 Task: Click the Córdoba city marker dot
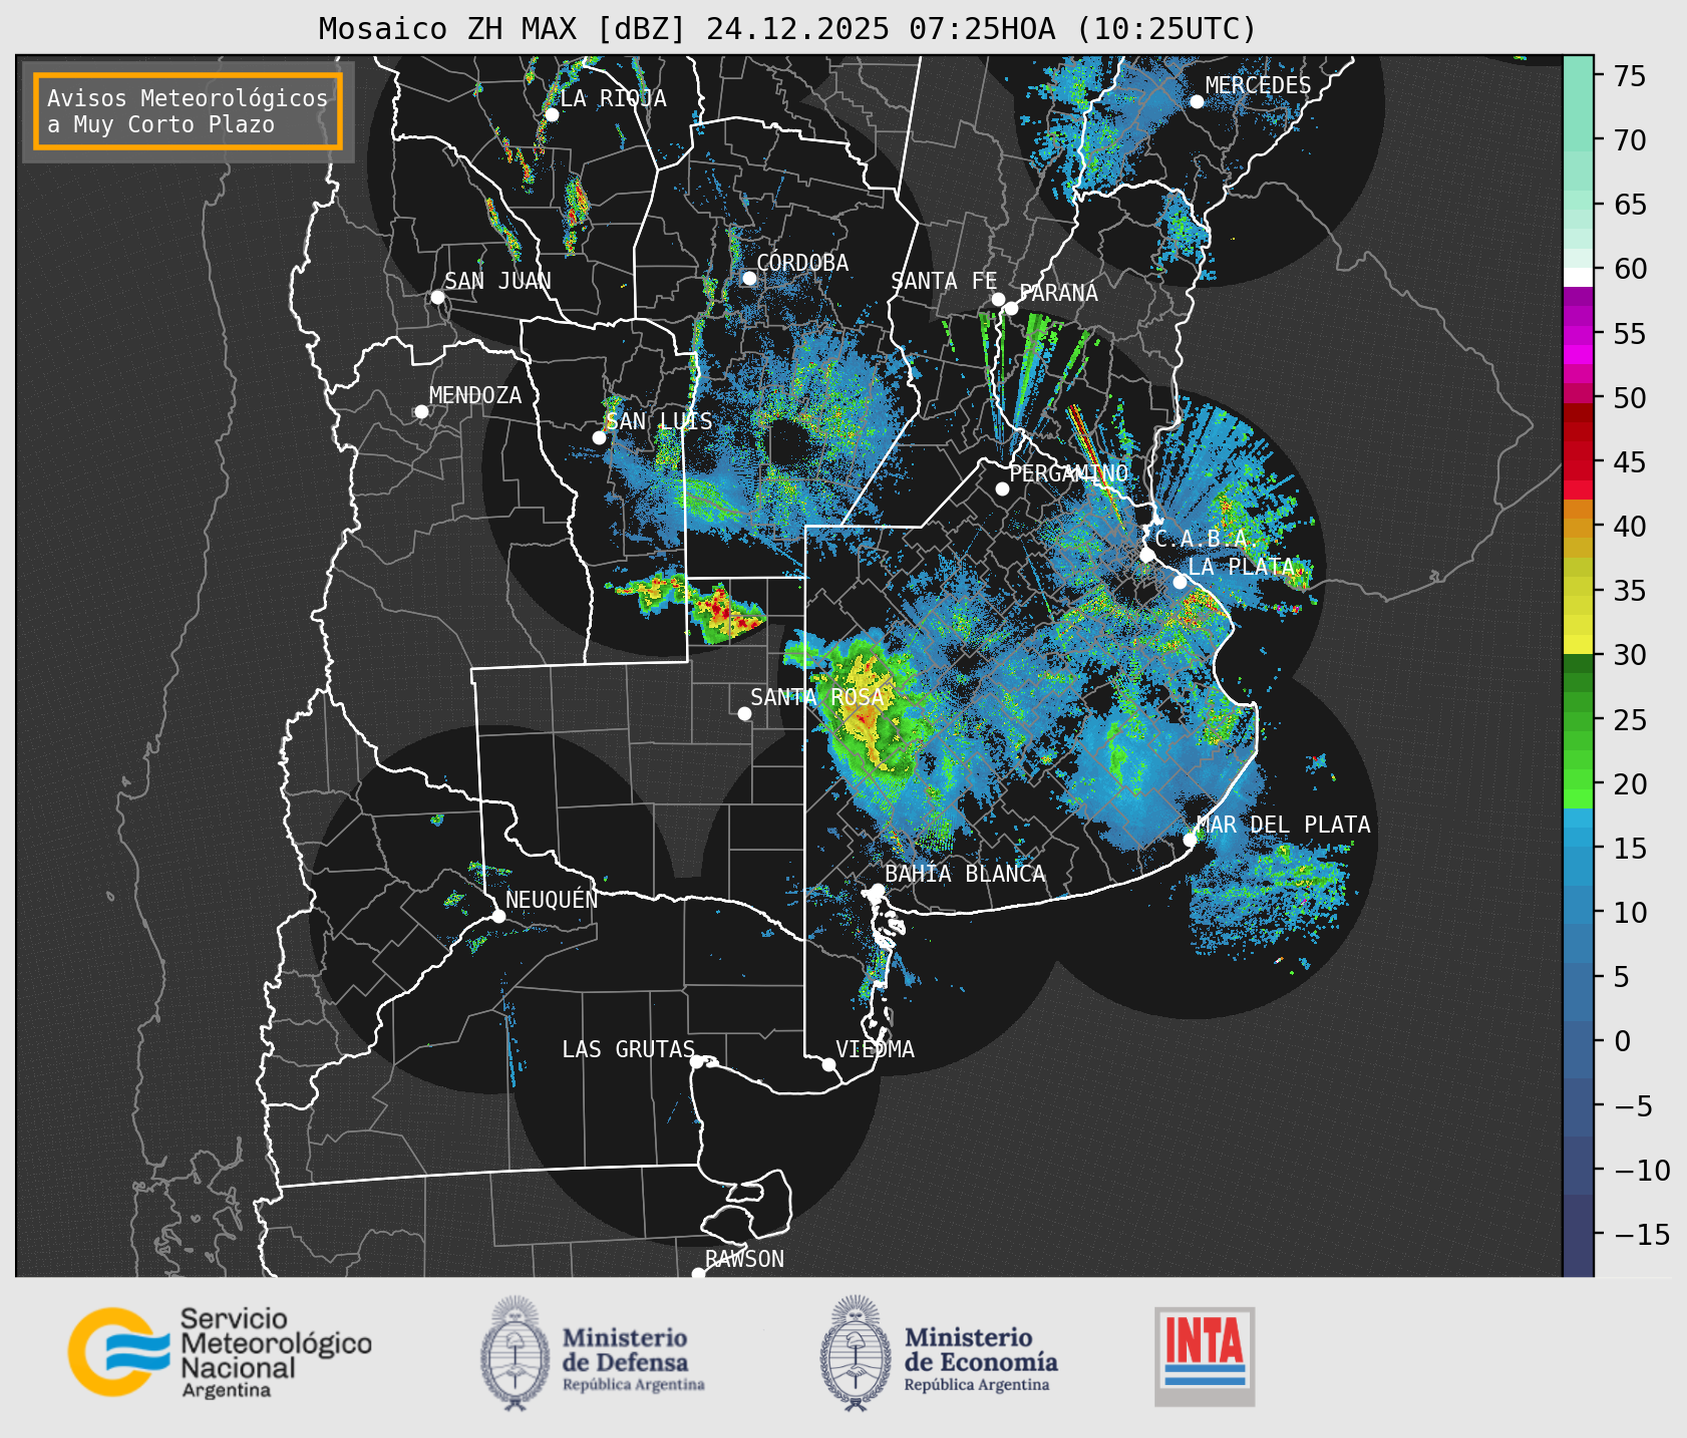(749, 278)
